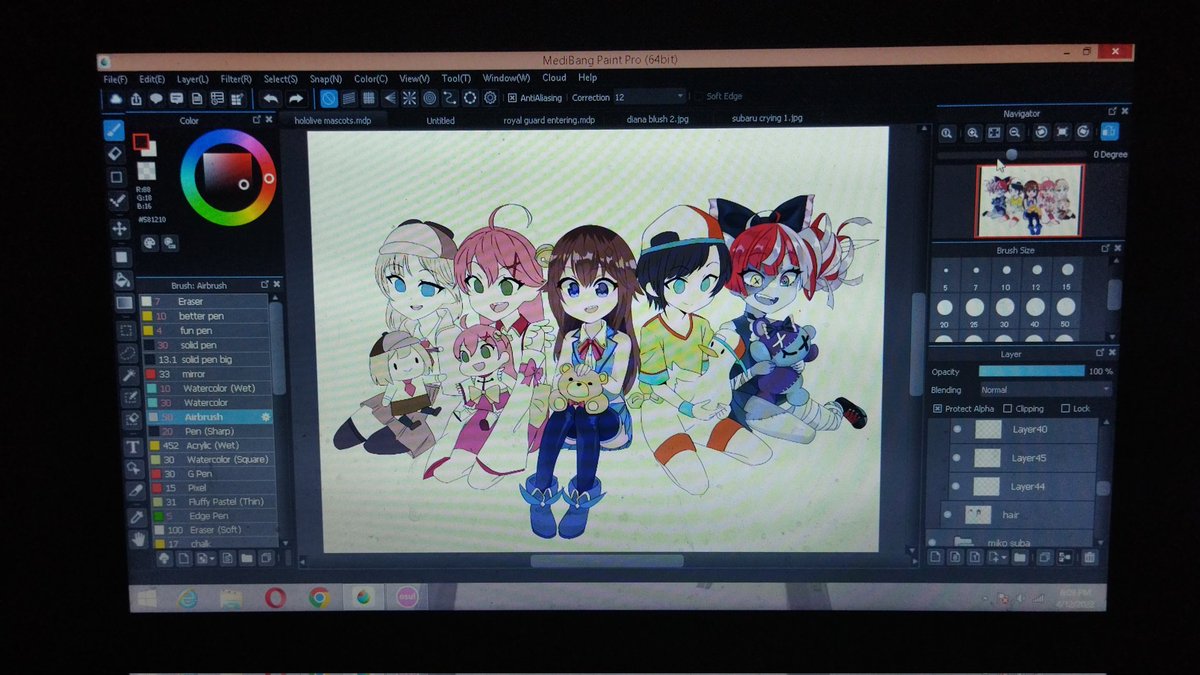Image resolution: width=1200 pixels, height=675 pixels.
Task: Undock the Navigator panel
Action: (1112, 112)
